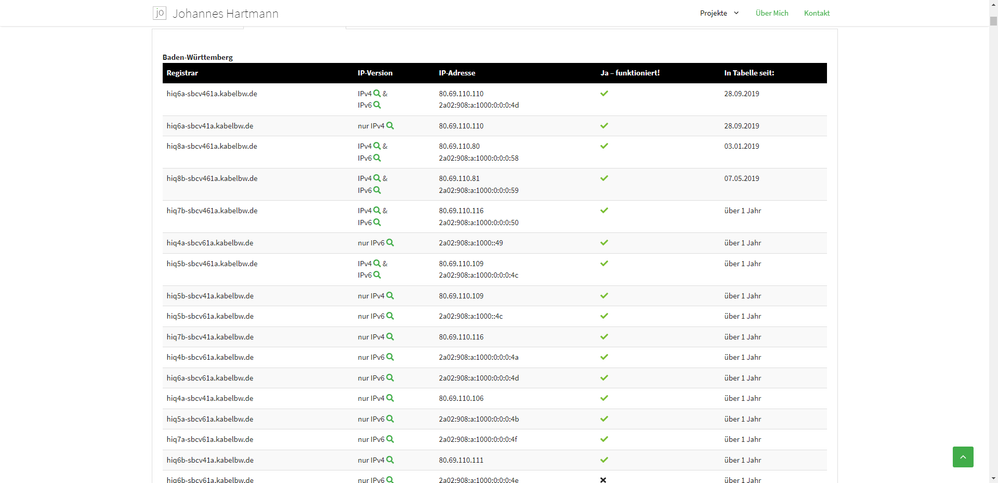Click the green checkmark in hiq8b-sbcv461a row
998x483 pixels.
pos(604,178)
